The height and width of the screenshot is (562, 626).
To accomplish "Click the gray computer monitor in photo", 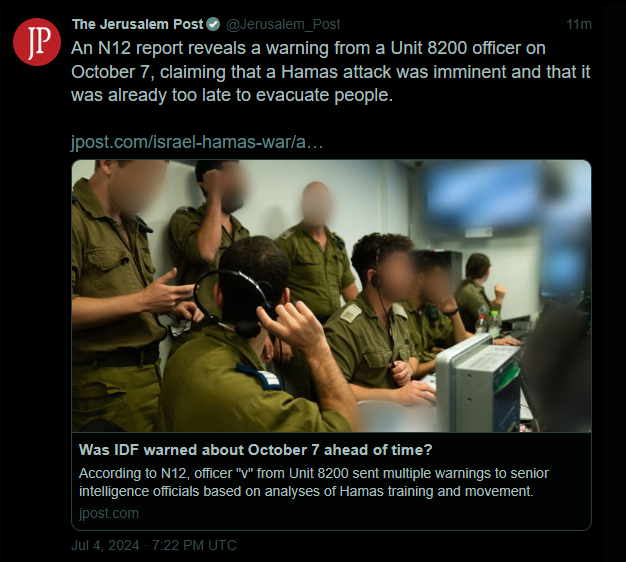I will click(x=478, y=383).
